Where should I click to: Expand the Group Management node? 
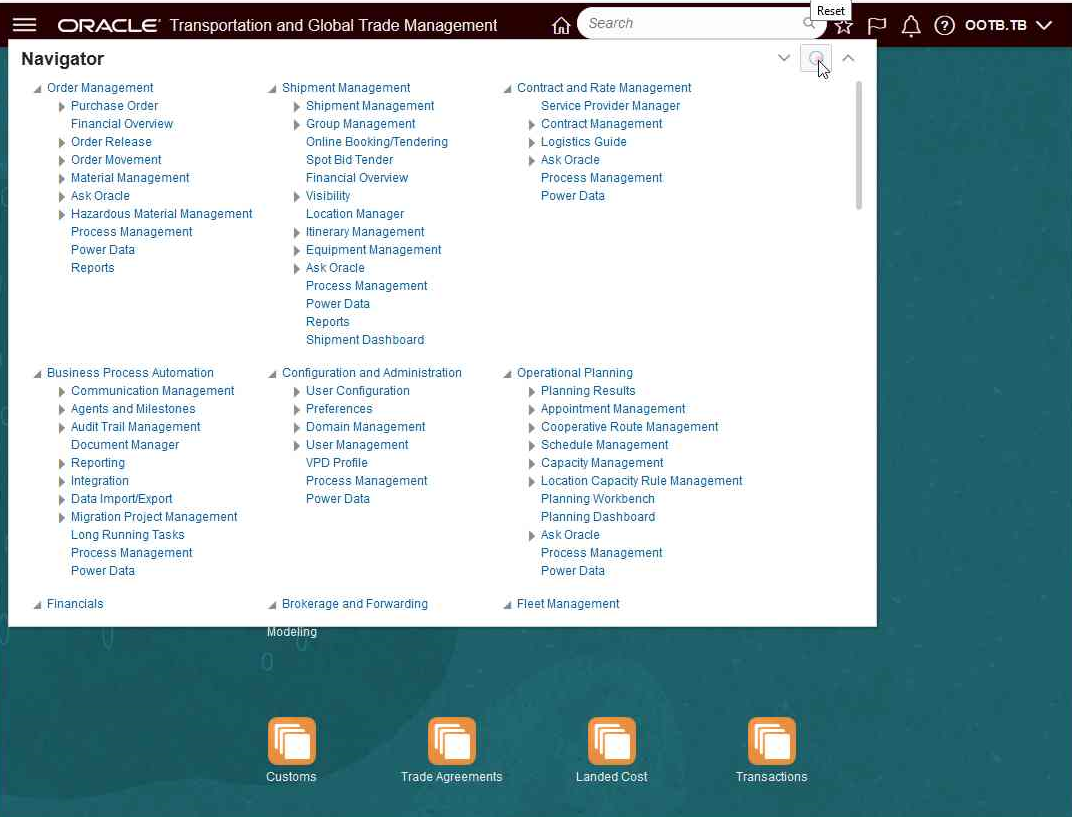coord(297,124)
